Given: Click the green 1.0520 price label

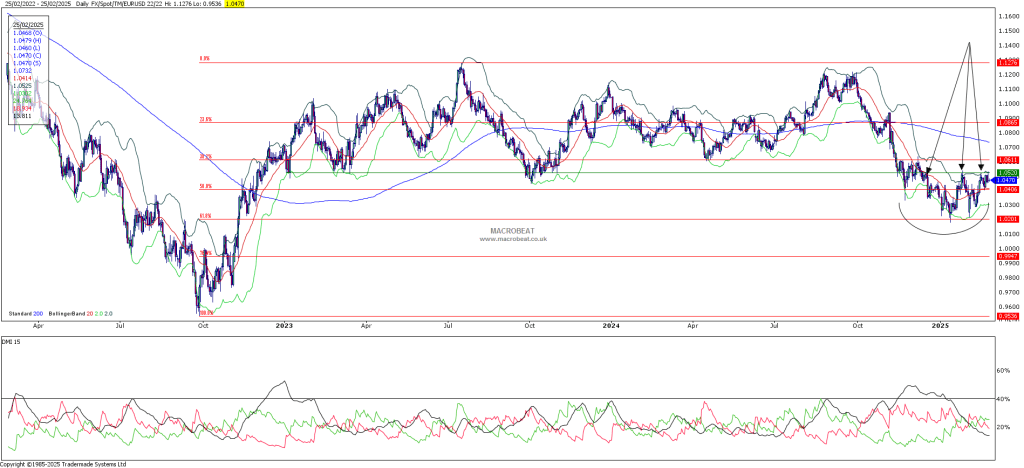Looking at the screenshot, I should pos(1007,172).
